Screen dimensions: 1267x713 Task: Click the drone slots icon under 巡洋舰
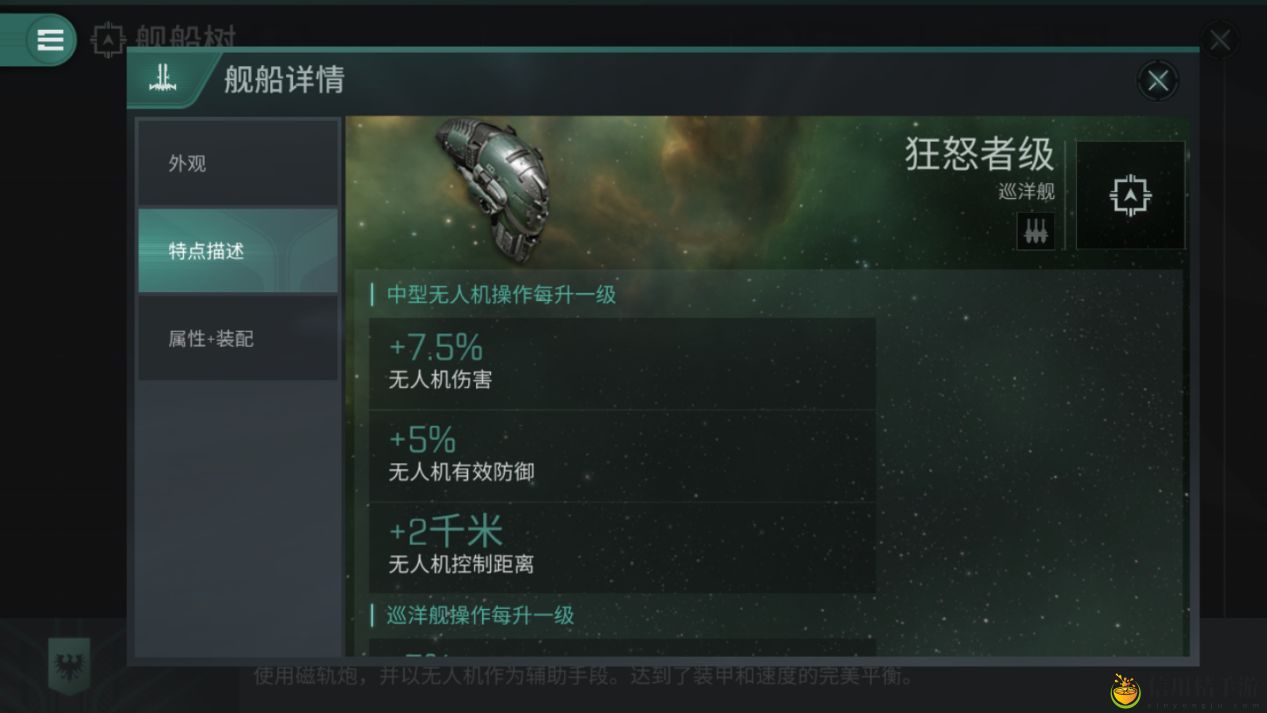pyautogui.click(x=1035, y=231)
